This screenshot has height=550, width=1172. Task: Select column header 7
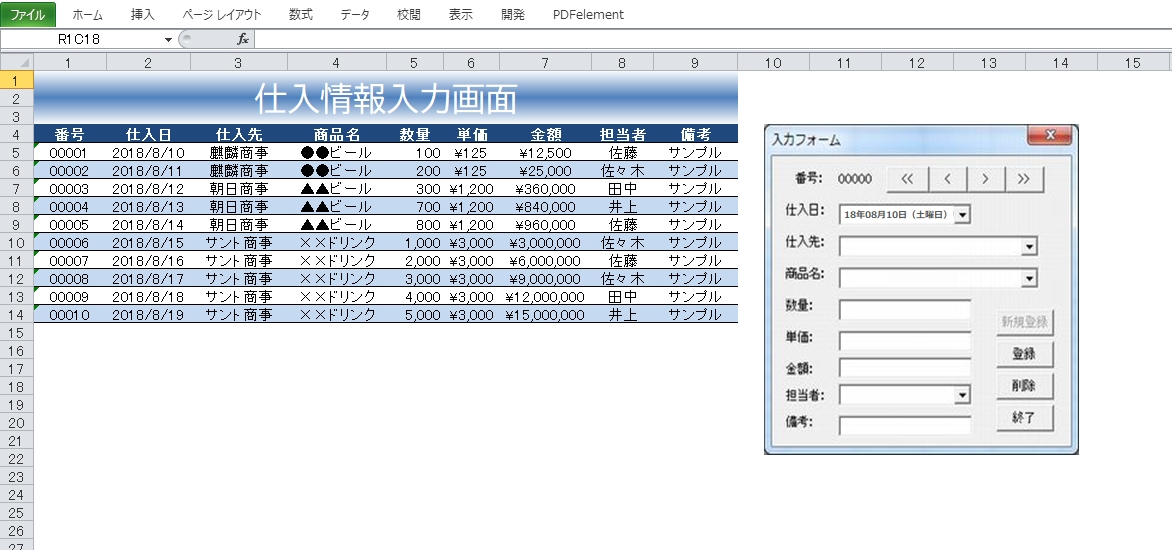coord(545,63)
